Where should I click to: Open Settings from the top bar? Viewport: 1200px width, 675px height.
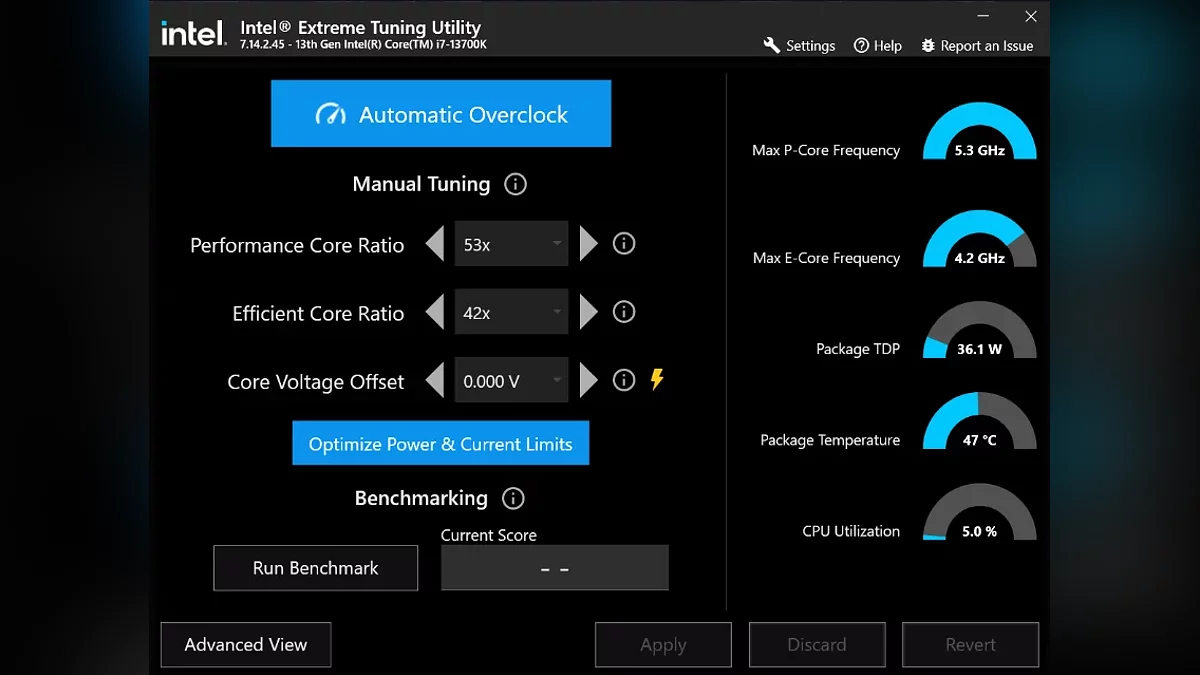799,46
